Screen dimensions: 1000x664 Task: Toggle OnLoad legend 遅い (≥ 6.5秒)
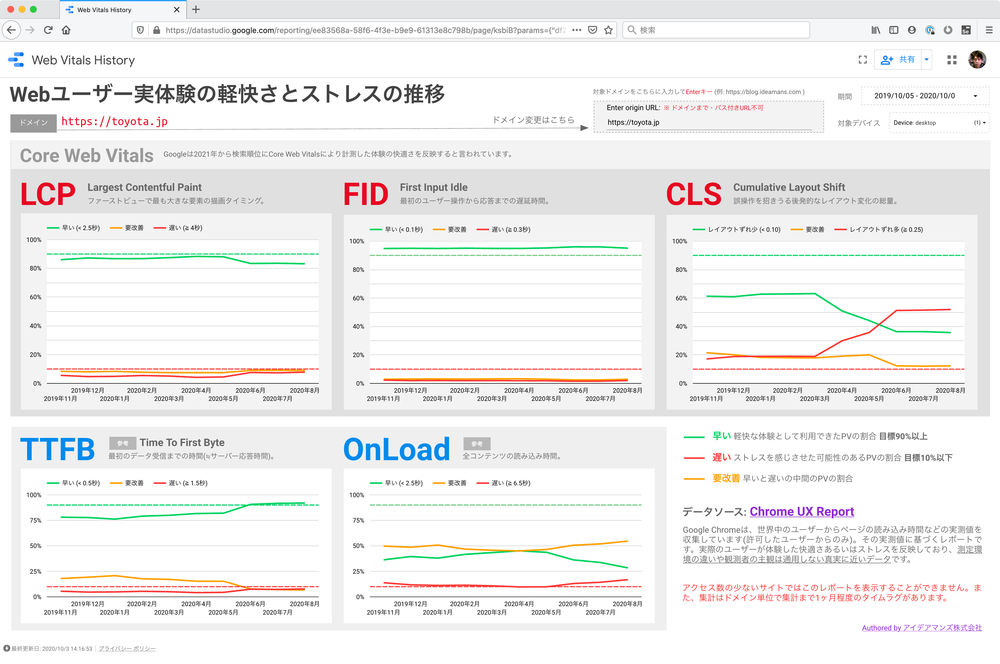pyautogui.click(x=503, y=483)
